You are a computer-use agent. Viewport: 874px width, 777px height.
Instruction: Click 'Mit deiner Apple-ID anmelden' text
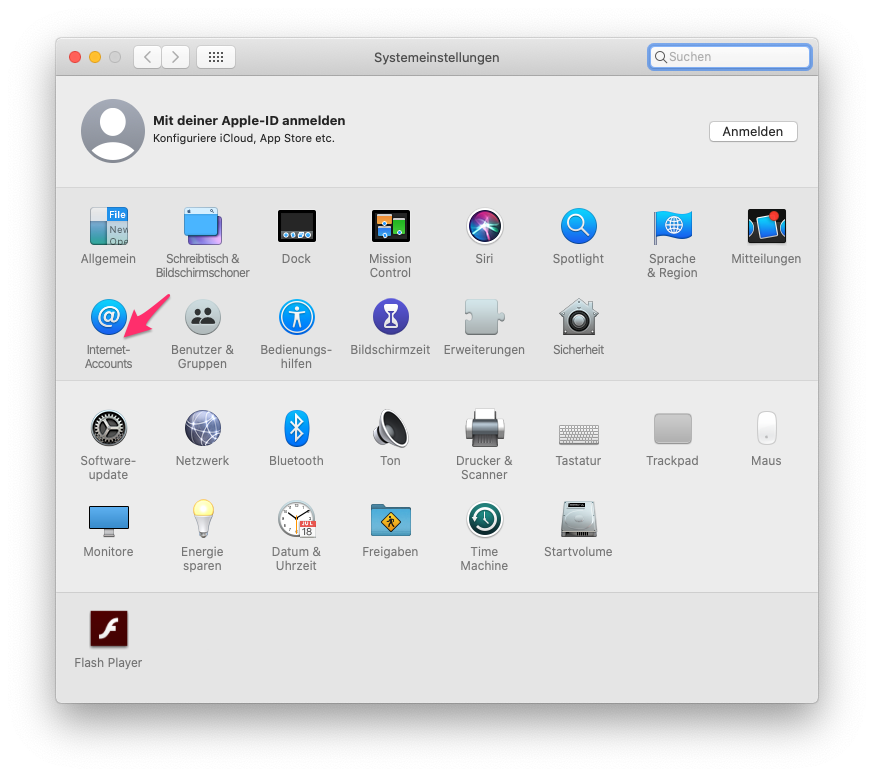(x=249, y=120)
